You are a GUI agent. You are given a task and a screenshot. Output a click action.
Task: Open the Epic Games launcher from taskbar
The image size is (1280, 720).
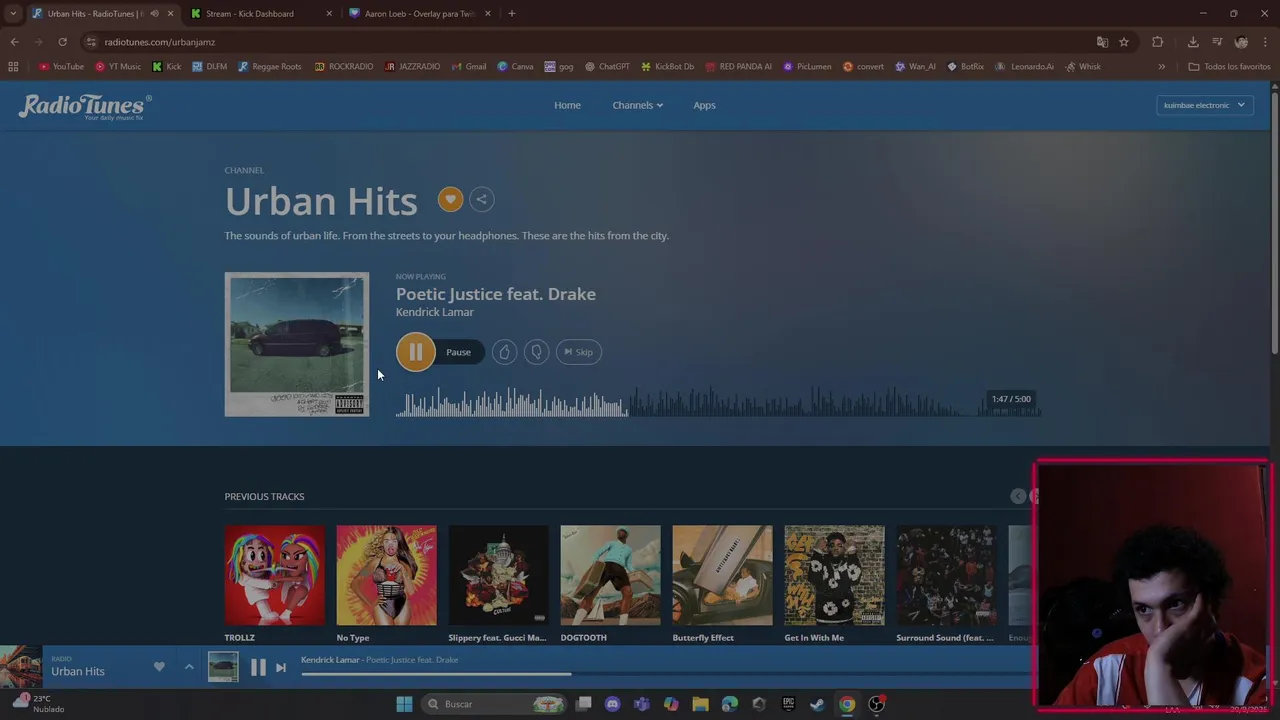(x=788, y=704)
